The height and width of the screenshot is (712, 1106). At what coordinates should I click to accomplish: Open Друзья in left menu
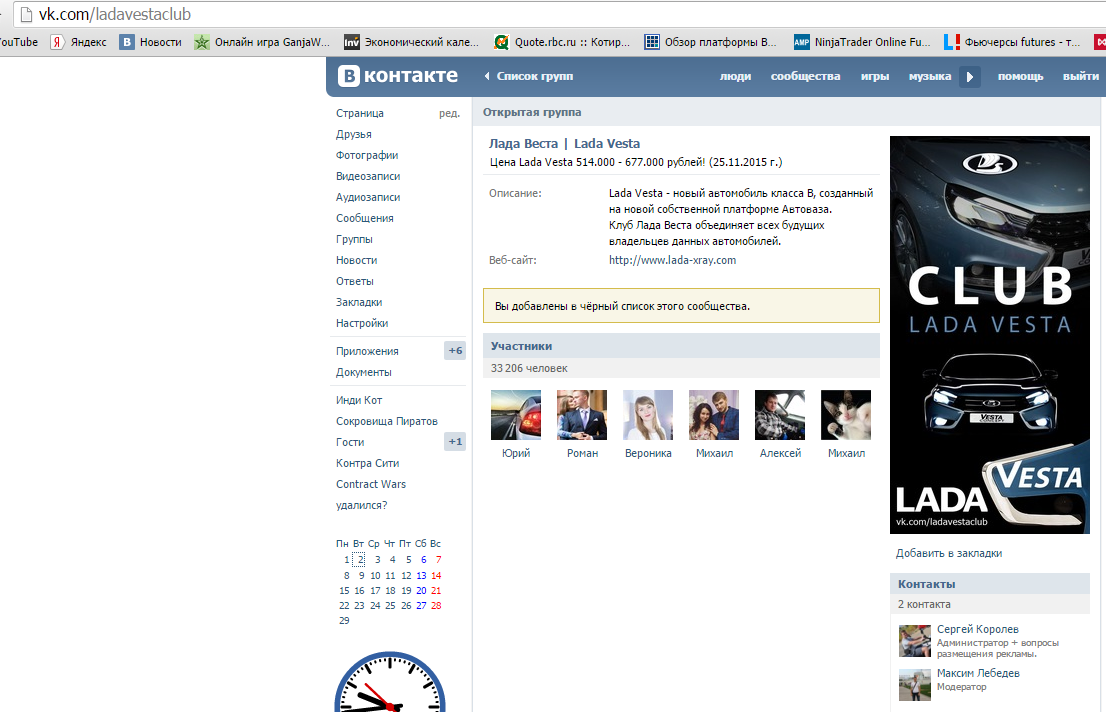[x=353, y=134]
